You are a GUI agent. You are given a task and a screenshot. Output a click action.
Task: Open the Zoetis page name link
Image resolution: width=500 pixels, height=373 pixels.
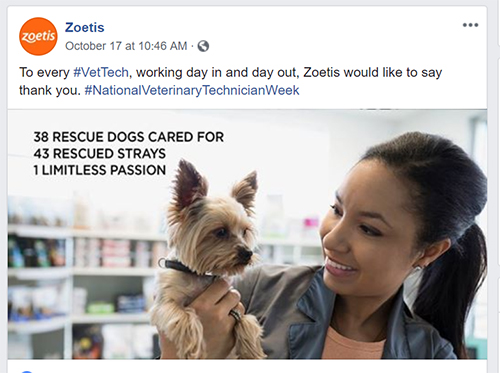click(85, 27)
